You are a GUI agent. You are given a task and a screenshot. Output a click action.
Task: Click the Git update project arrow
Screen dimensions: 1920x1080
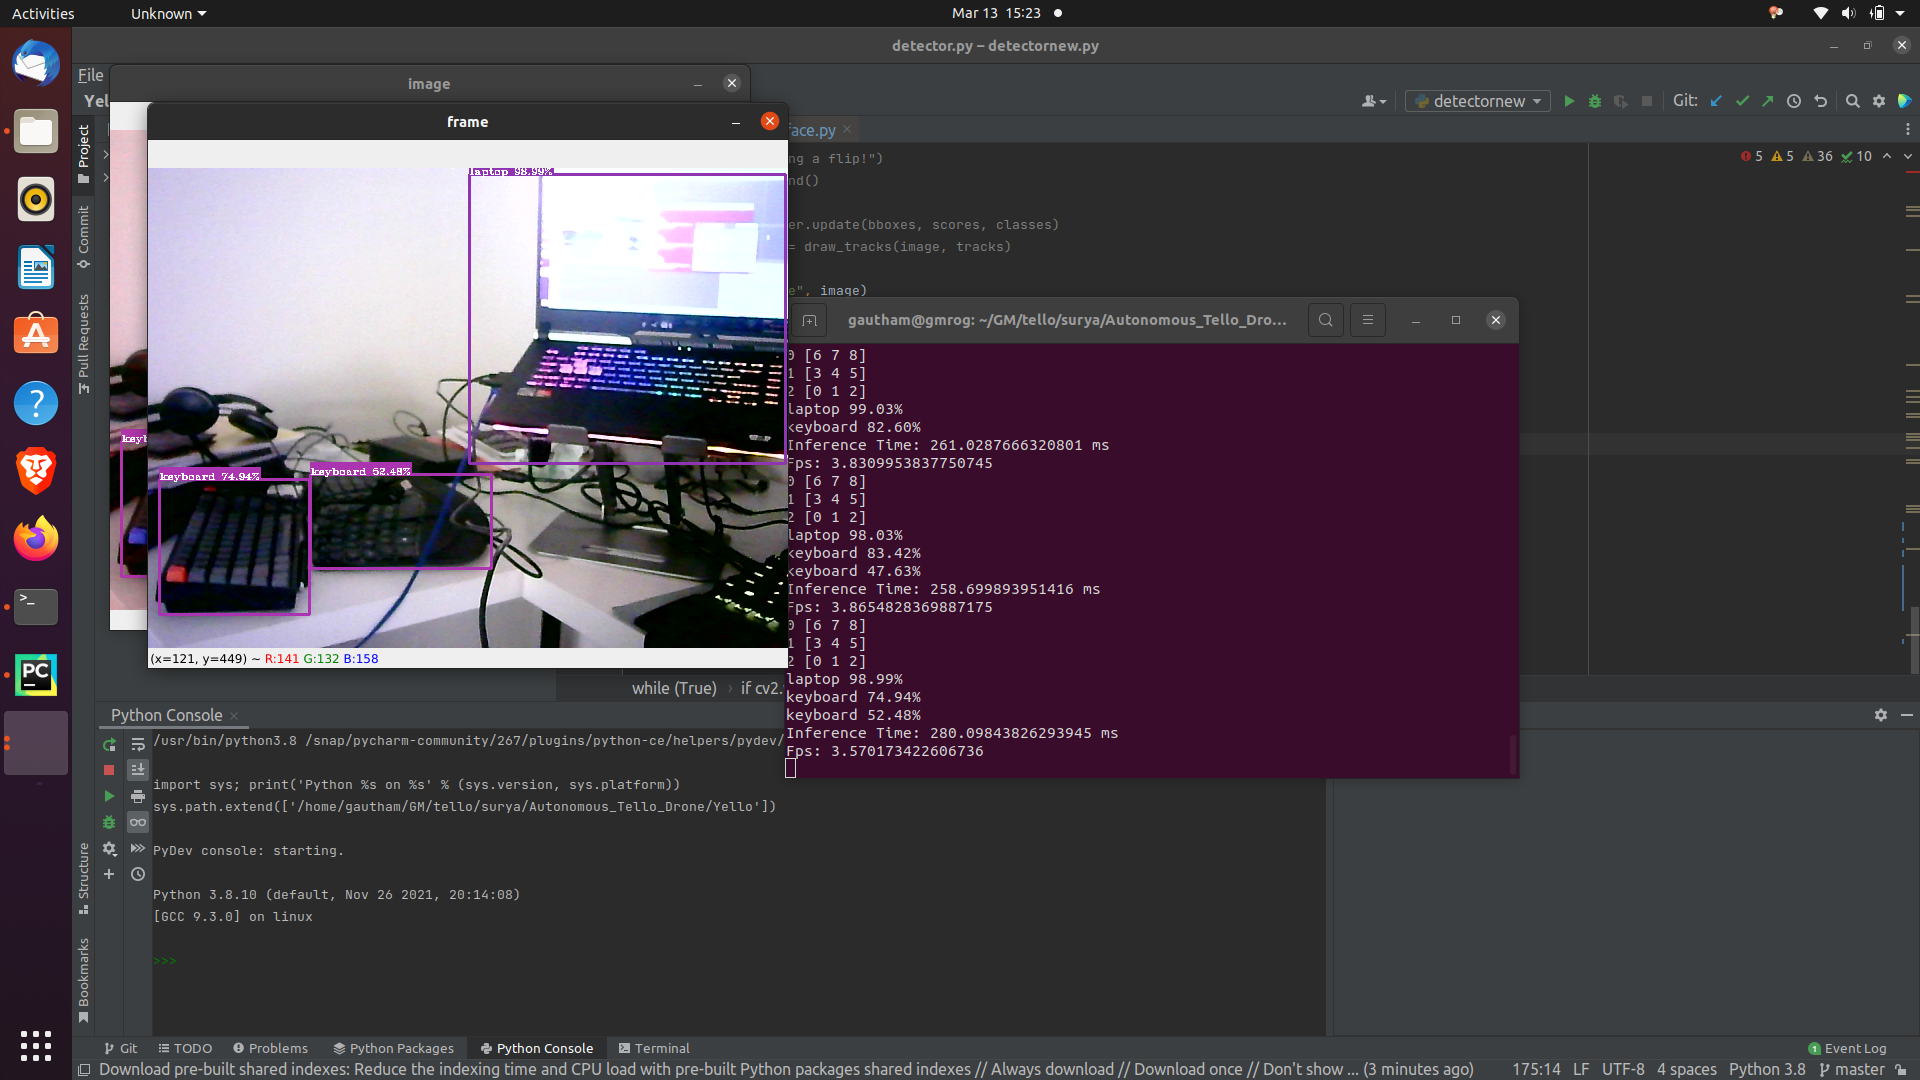1716,101
